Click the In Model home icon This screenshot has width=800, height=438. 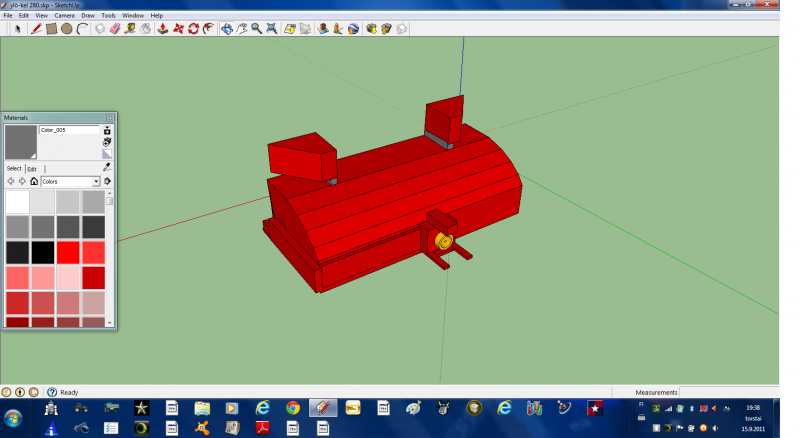point(34,181)
